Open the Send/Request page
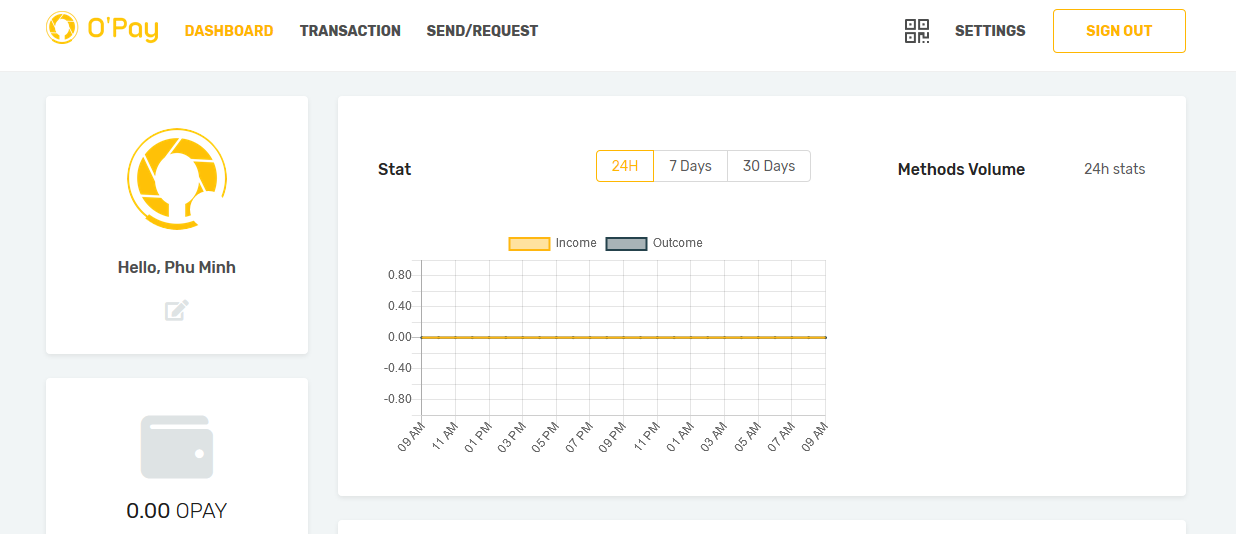Viewport: 1236px width, 534px height. coord(482,31)
